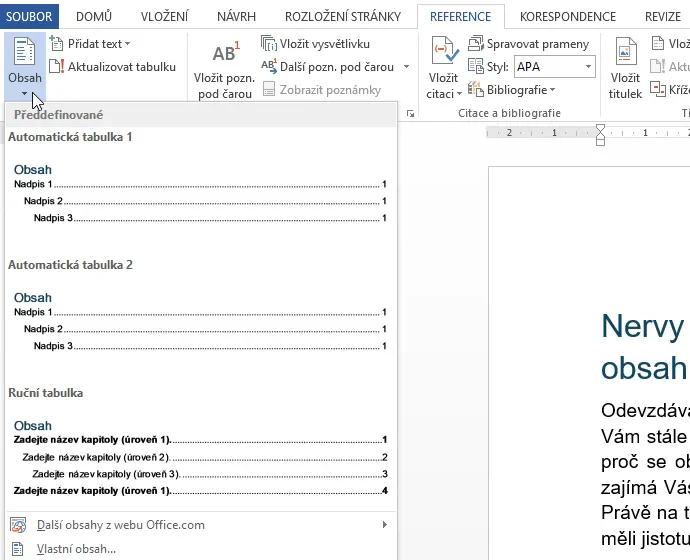Click Aktualizovat tabulku label

click(x=122, y=67)
